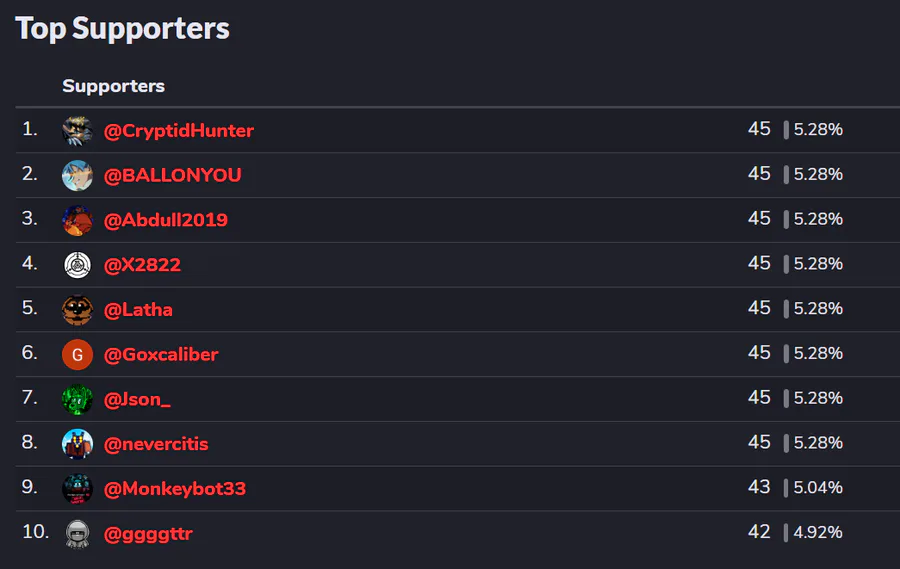Open the green avatar for @Json_

pyautogui.click(x=77, y=399)
